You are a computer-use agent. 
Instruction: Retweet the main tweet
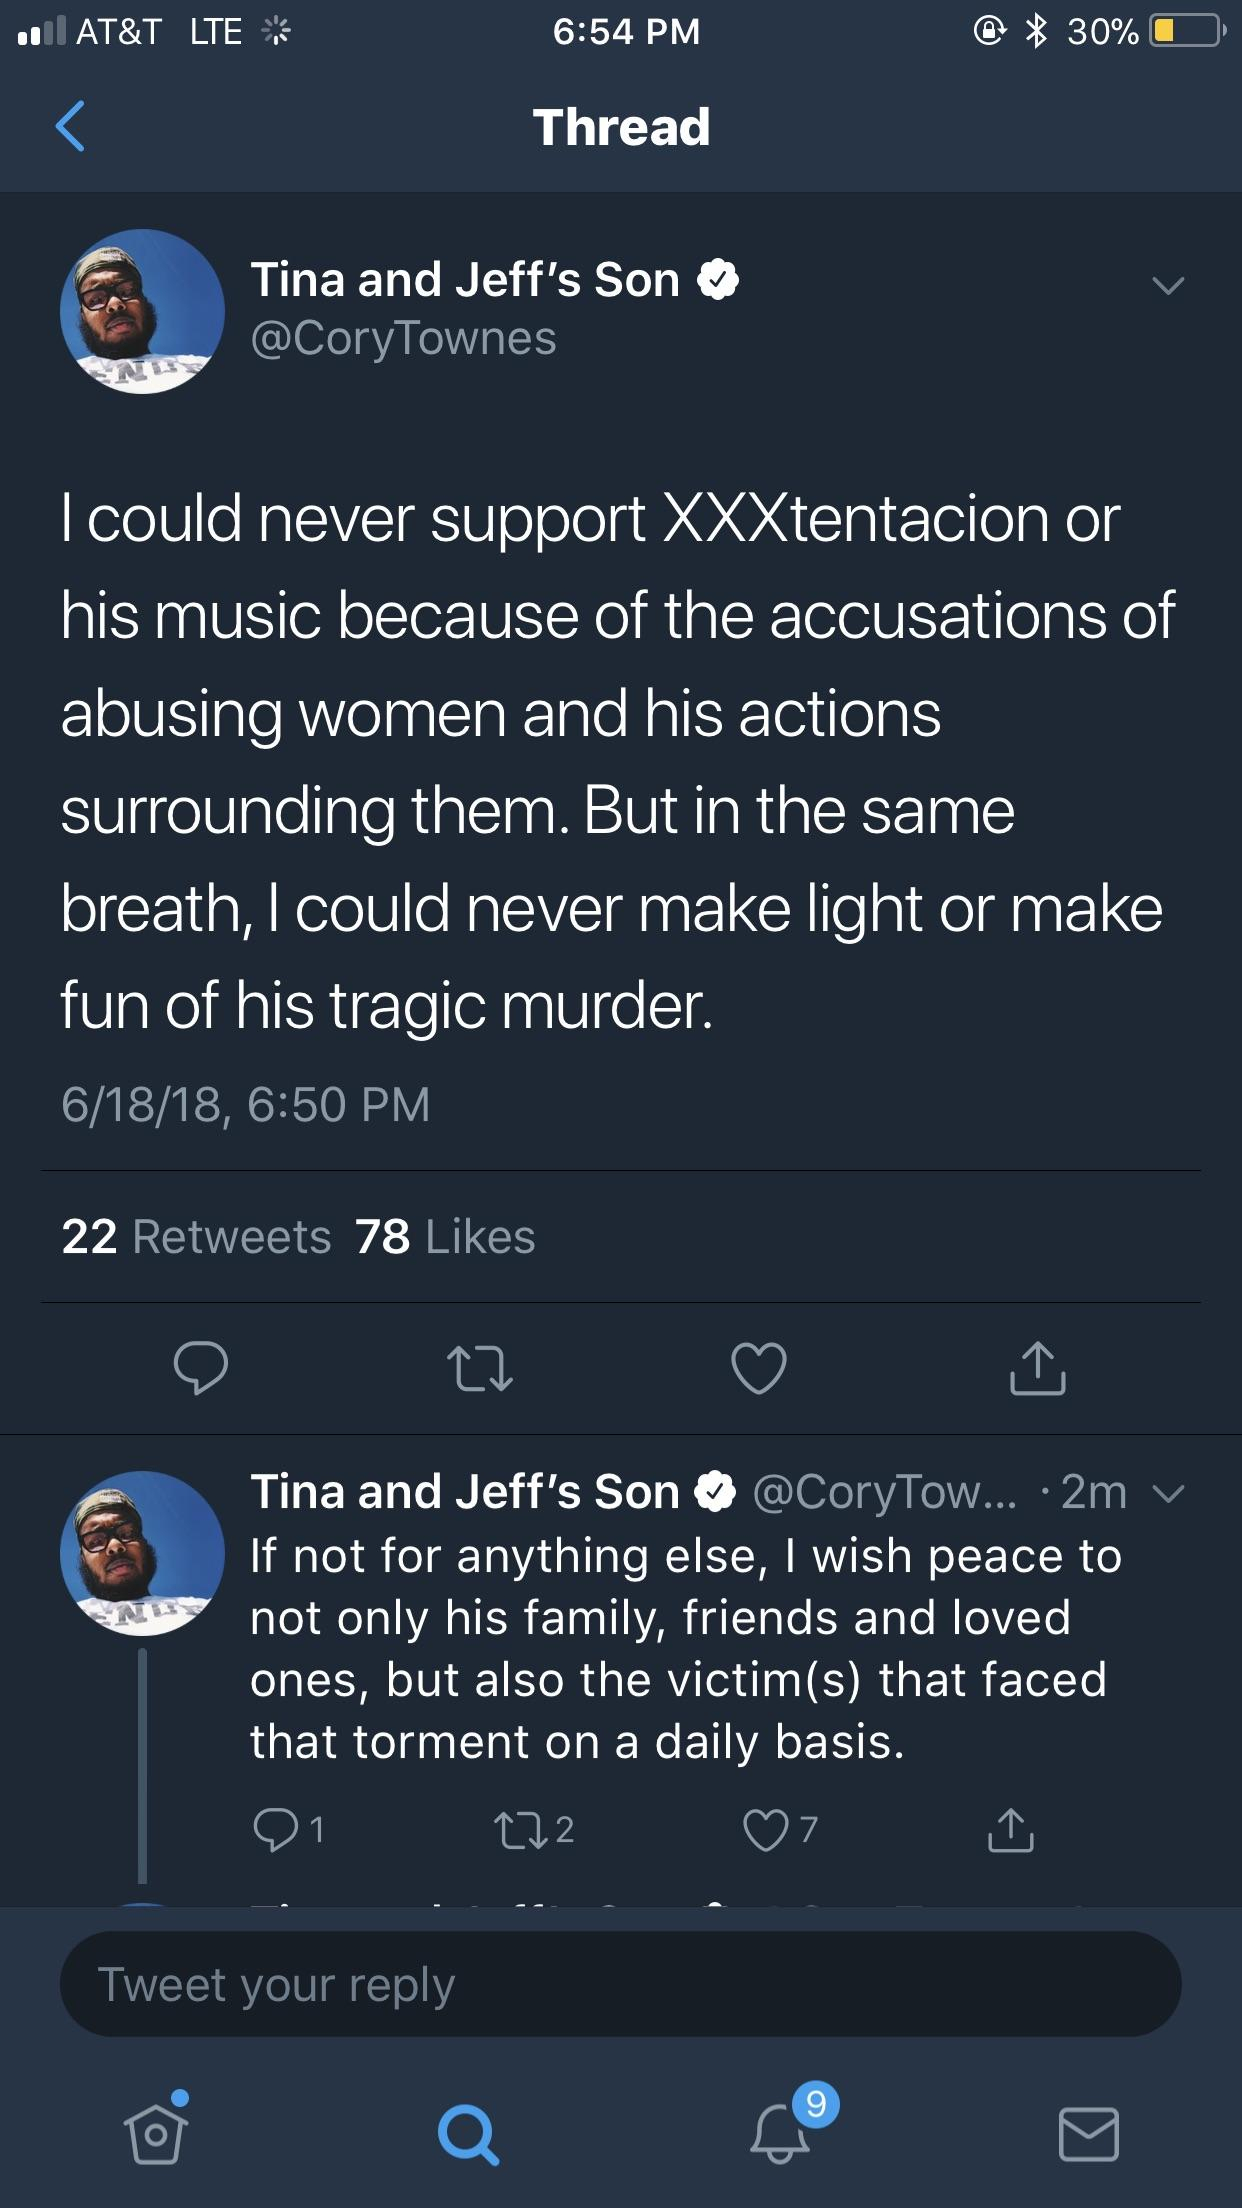480,1369
